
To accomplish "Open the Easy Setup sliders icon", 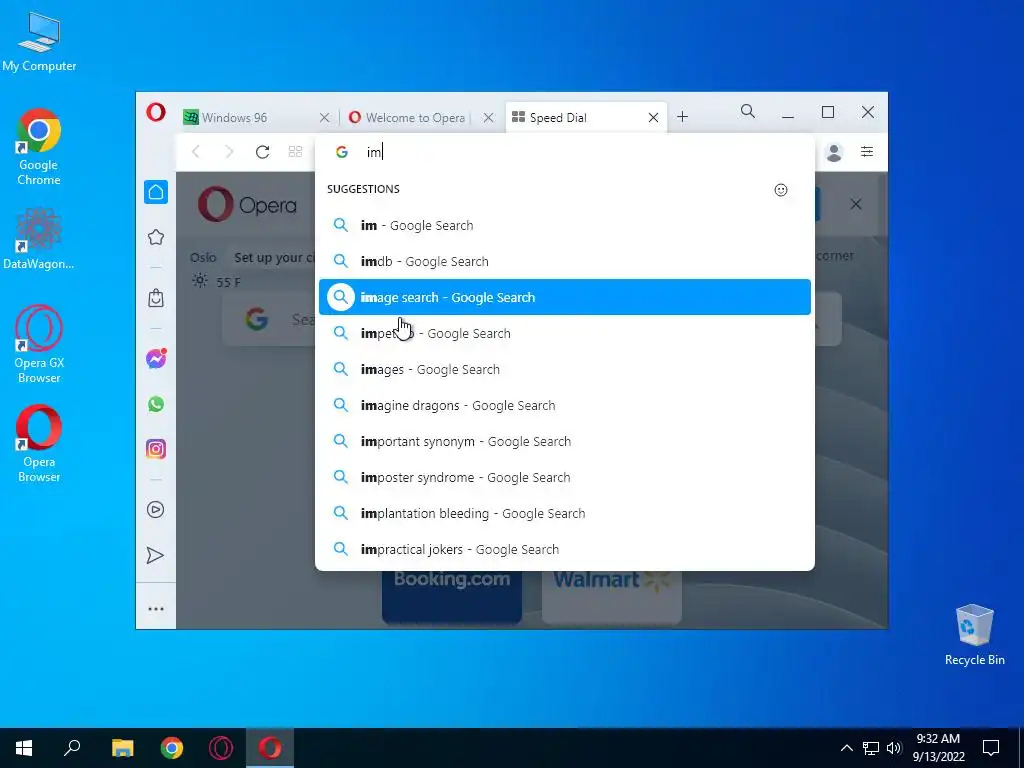I will pyautogui.click(x=867, y=152).
